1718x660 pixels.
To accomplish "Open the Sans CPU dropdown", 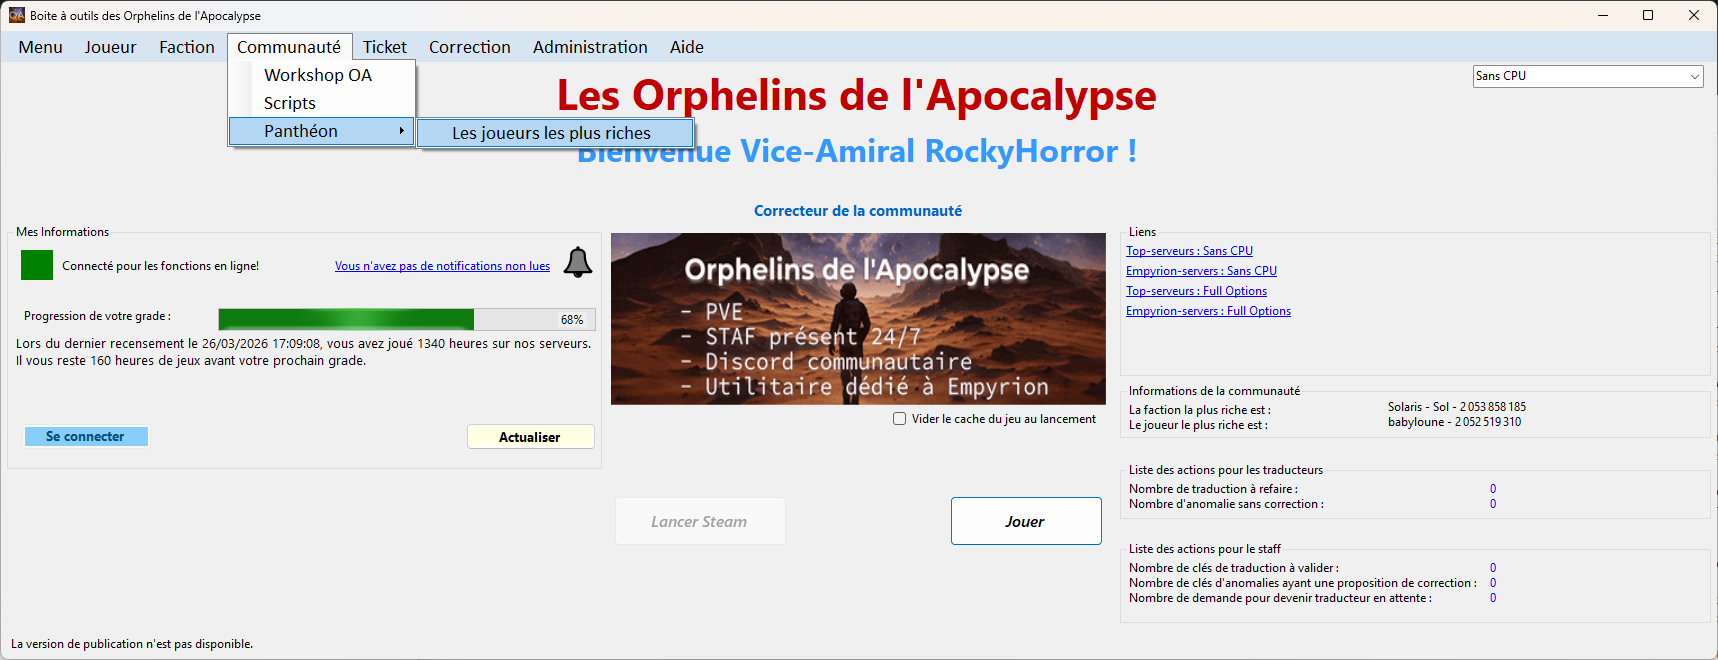I will point(1587,76).
